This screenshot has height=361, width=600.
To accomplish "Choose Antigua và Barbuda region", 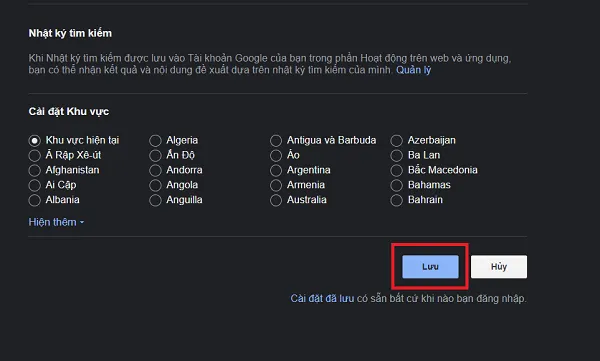I will pyautogui.click(x=276, y=140).
